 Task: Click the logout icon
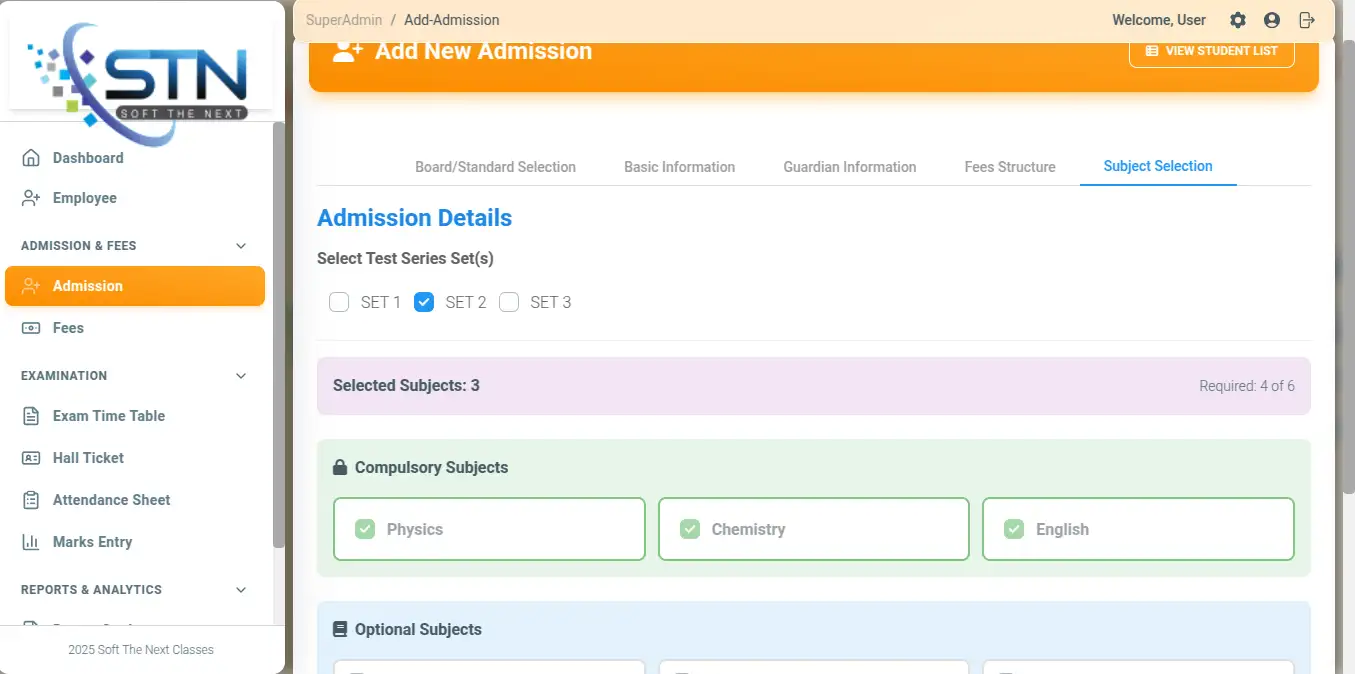tap(1306, 20)
